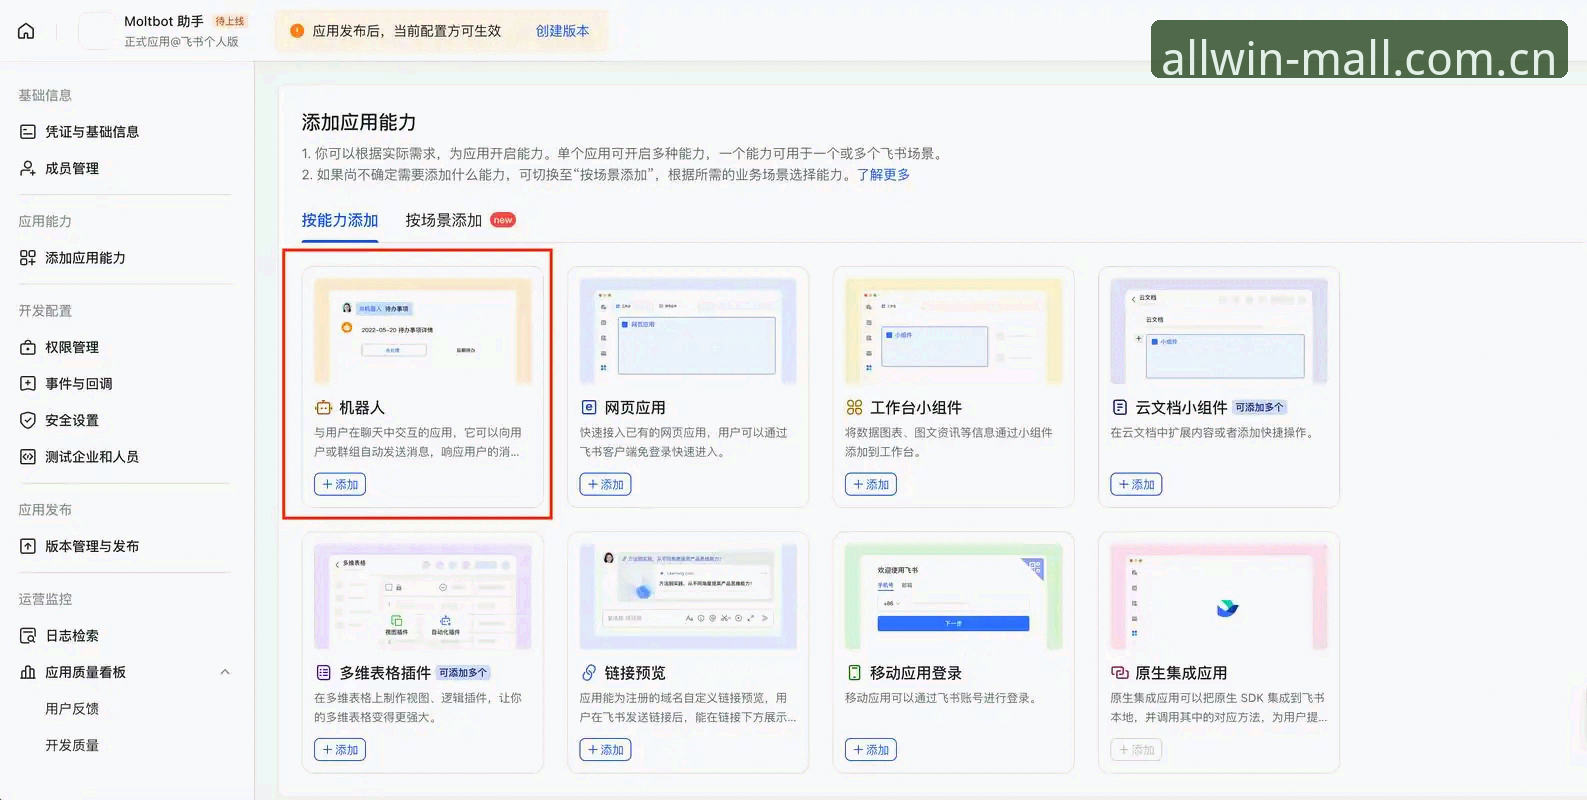
Task: Click the orange warning icon in the banner
Action: click(297, 31)
